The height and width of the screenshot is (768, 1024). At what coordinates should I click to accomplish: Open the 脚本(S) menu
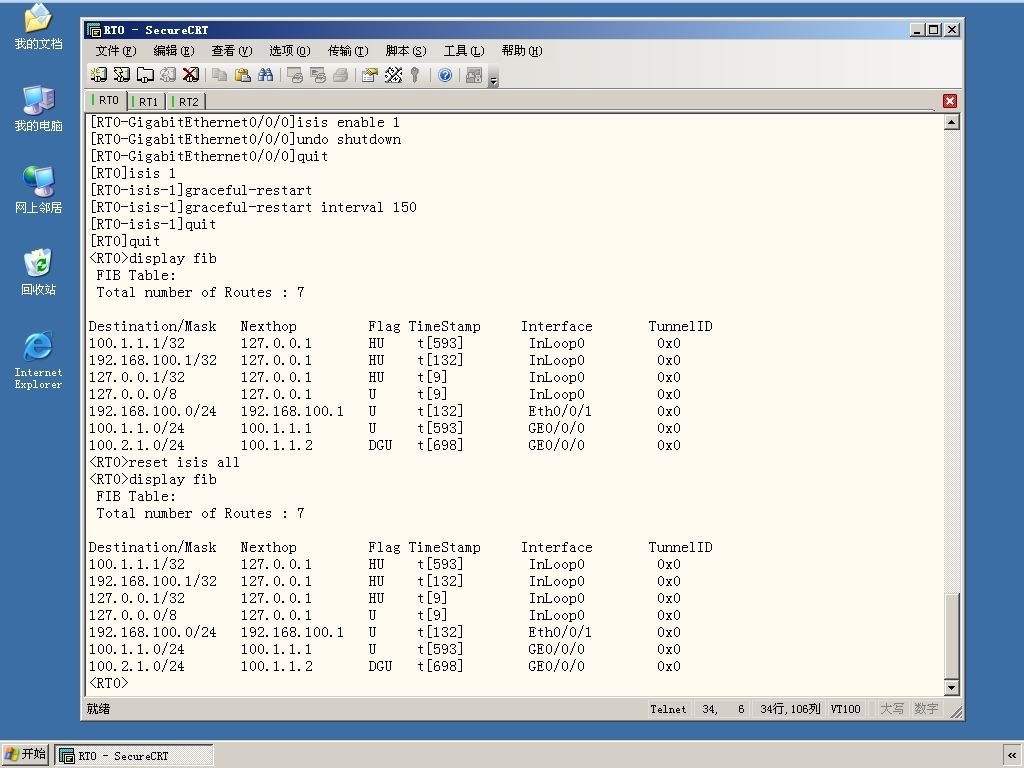(x=406, y=51)
